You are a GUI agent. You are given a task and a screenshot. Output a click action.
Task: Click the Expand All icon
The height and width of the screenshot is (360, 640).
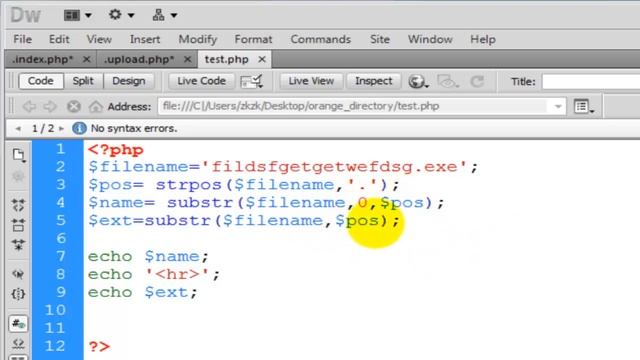point(18,244)
